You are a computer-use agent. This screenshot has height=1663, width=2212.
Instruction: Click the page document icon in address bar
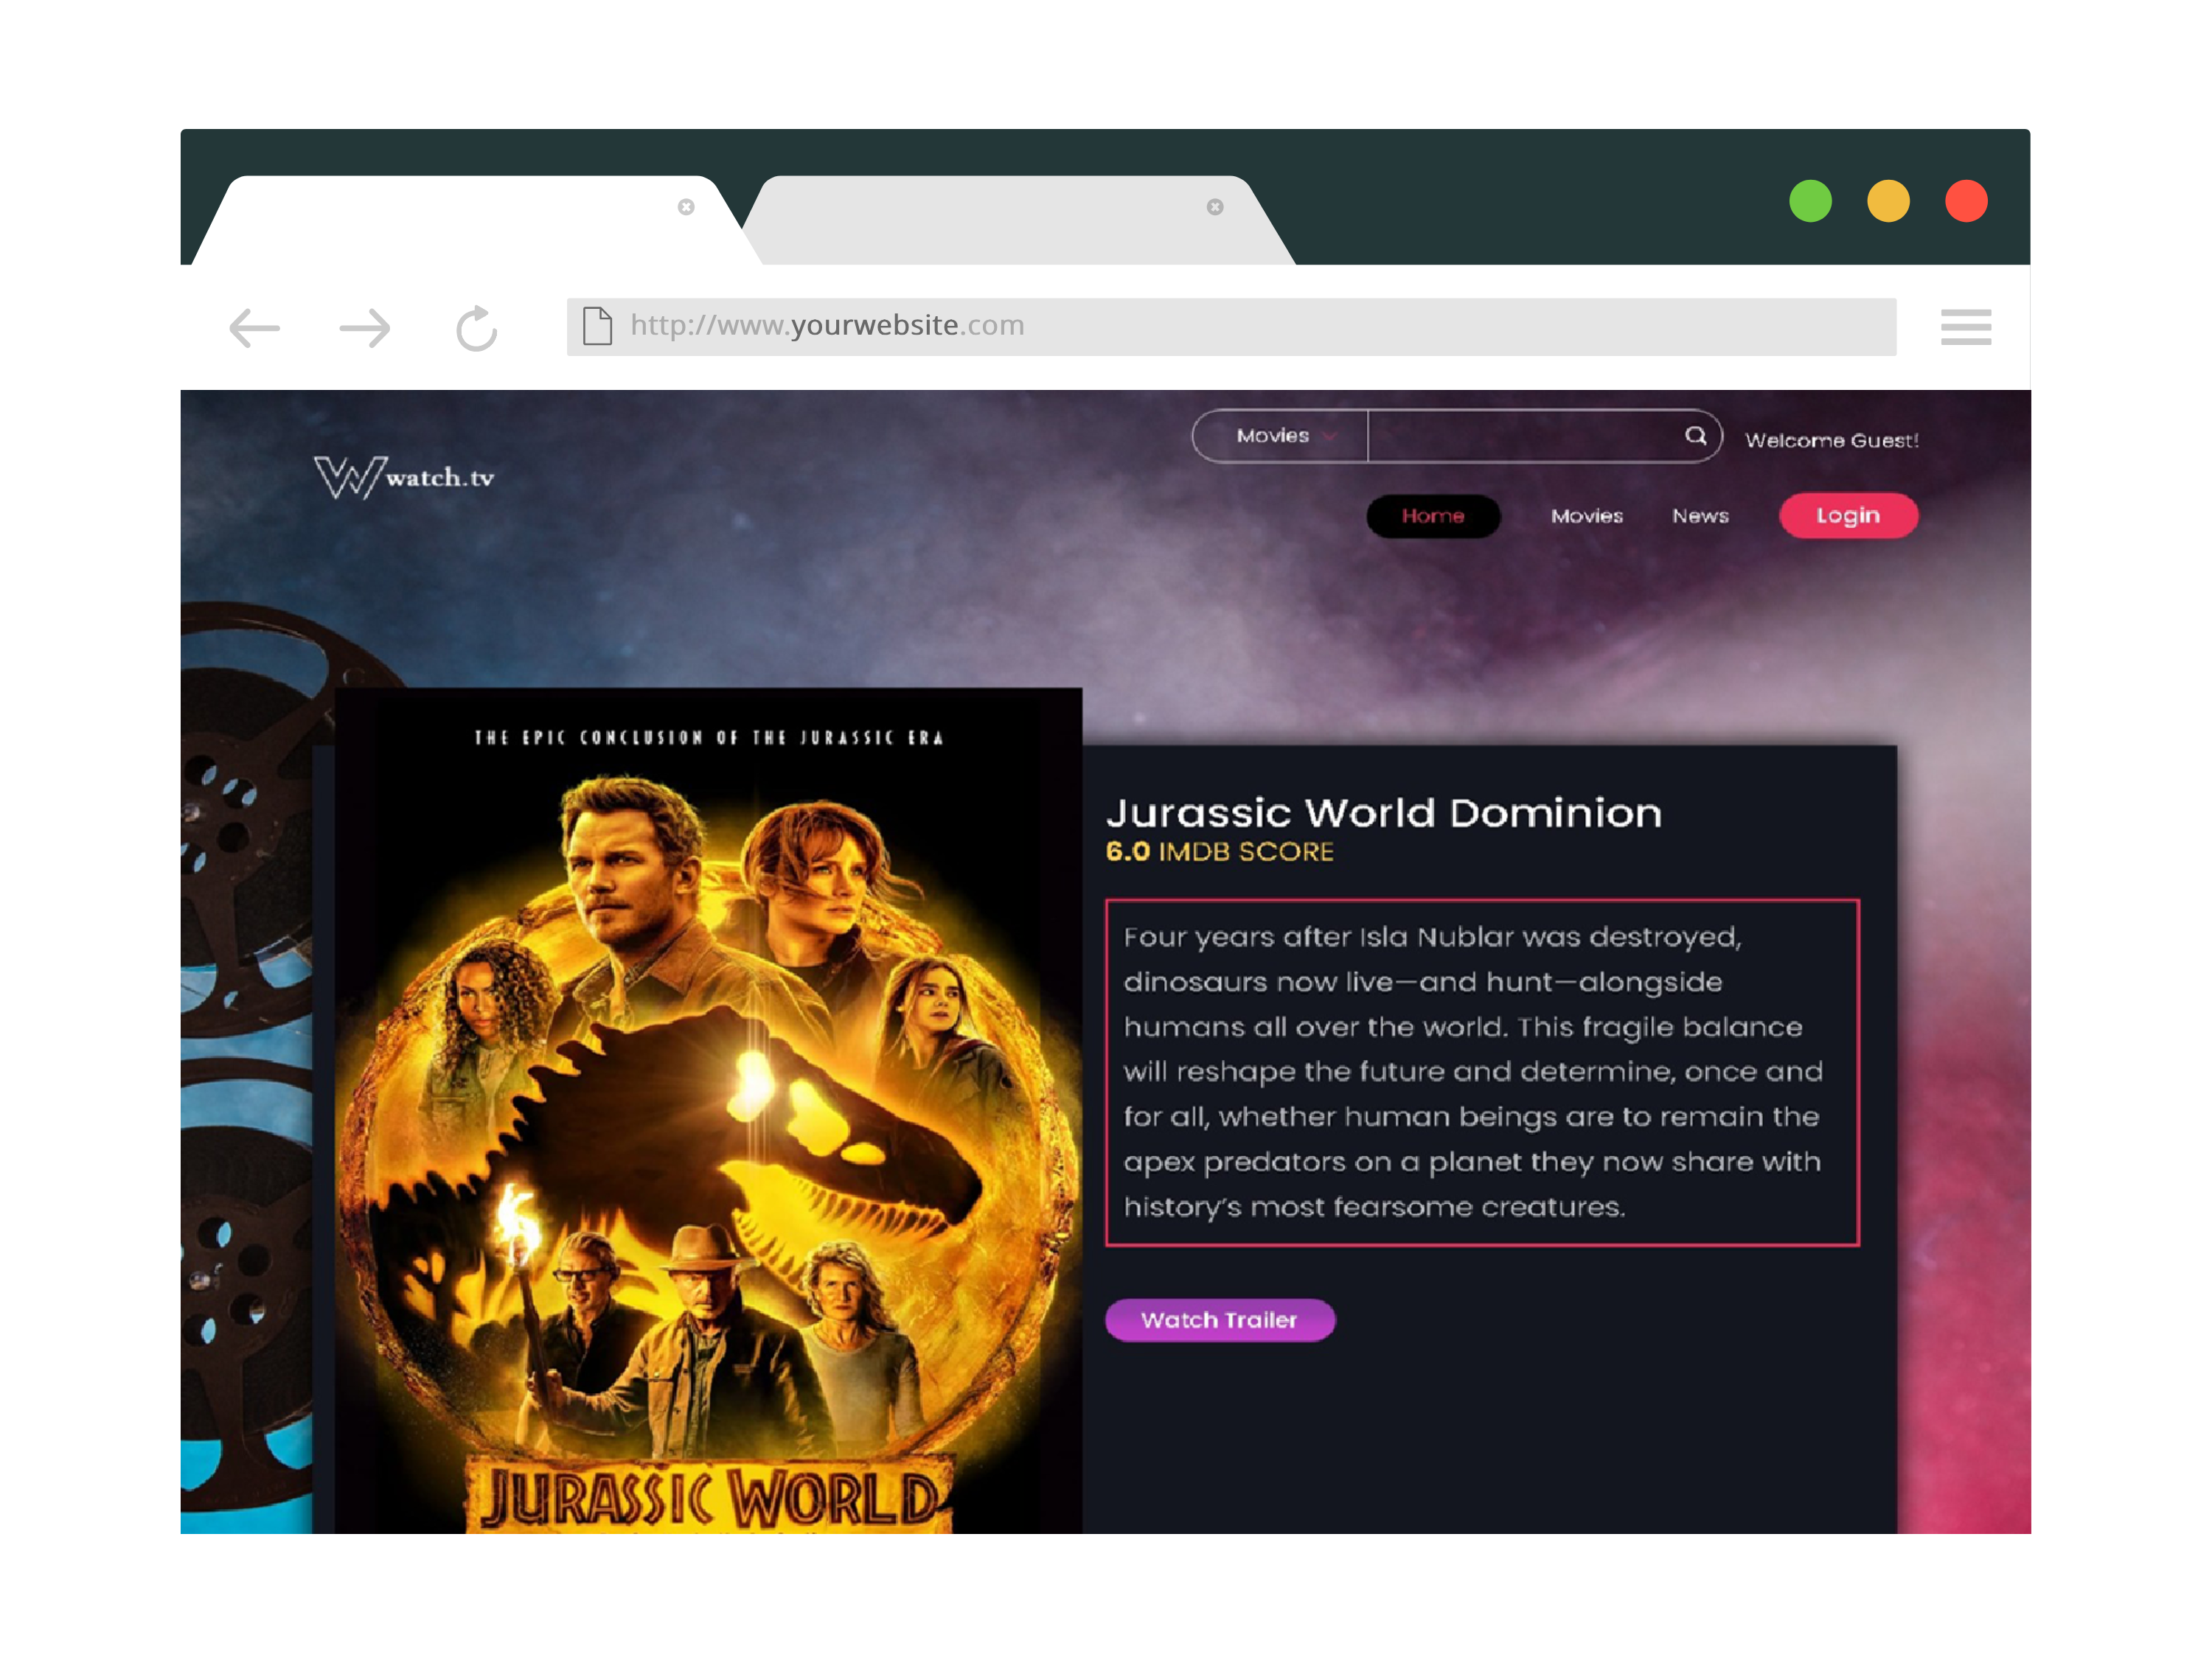pyautogui.click(x=597, y=326)
